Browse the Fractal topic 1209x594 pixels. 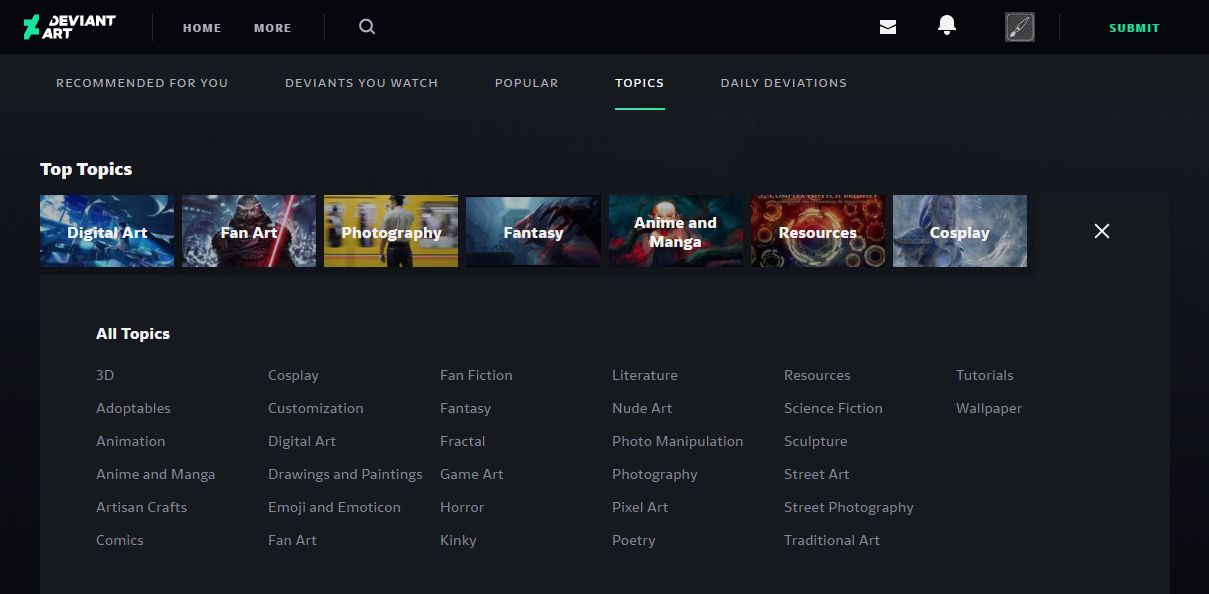pyautogui.click(x=462, y=441)
